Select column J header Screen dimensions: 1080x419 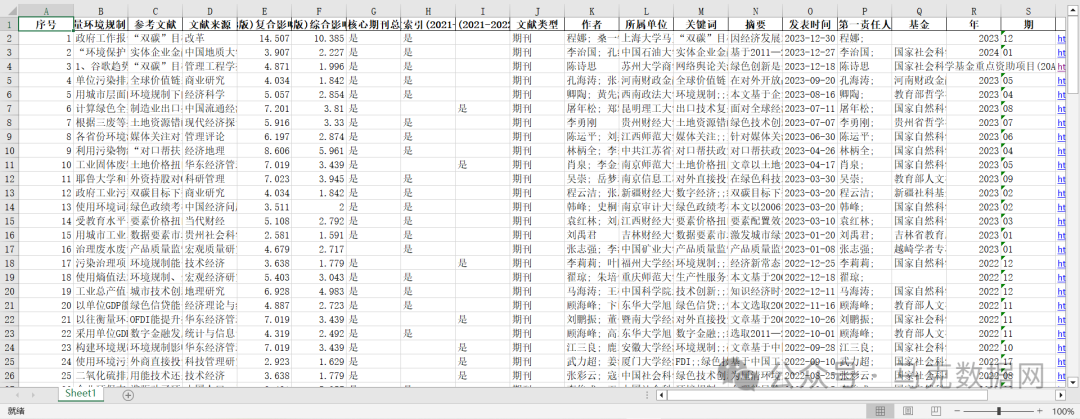538,11
